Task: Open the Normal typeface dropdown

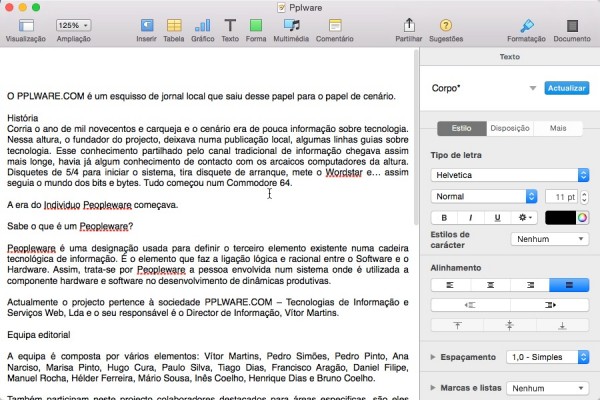Action: pos(484,196)
